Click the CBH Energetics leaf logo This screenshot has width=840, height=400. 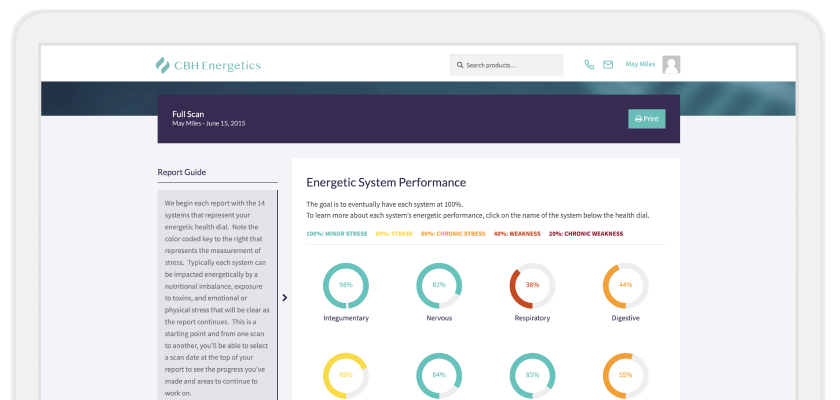pos(161,65)
